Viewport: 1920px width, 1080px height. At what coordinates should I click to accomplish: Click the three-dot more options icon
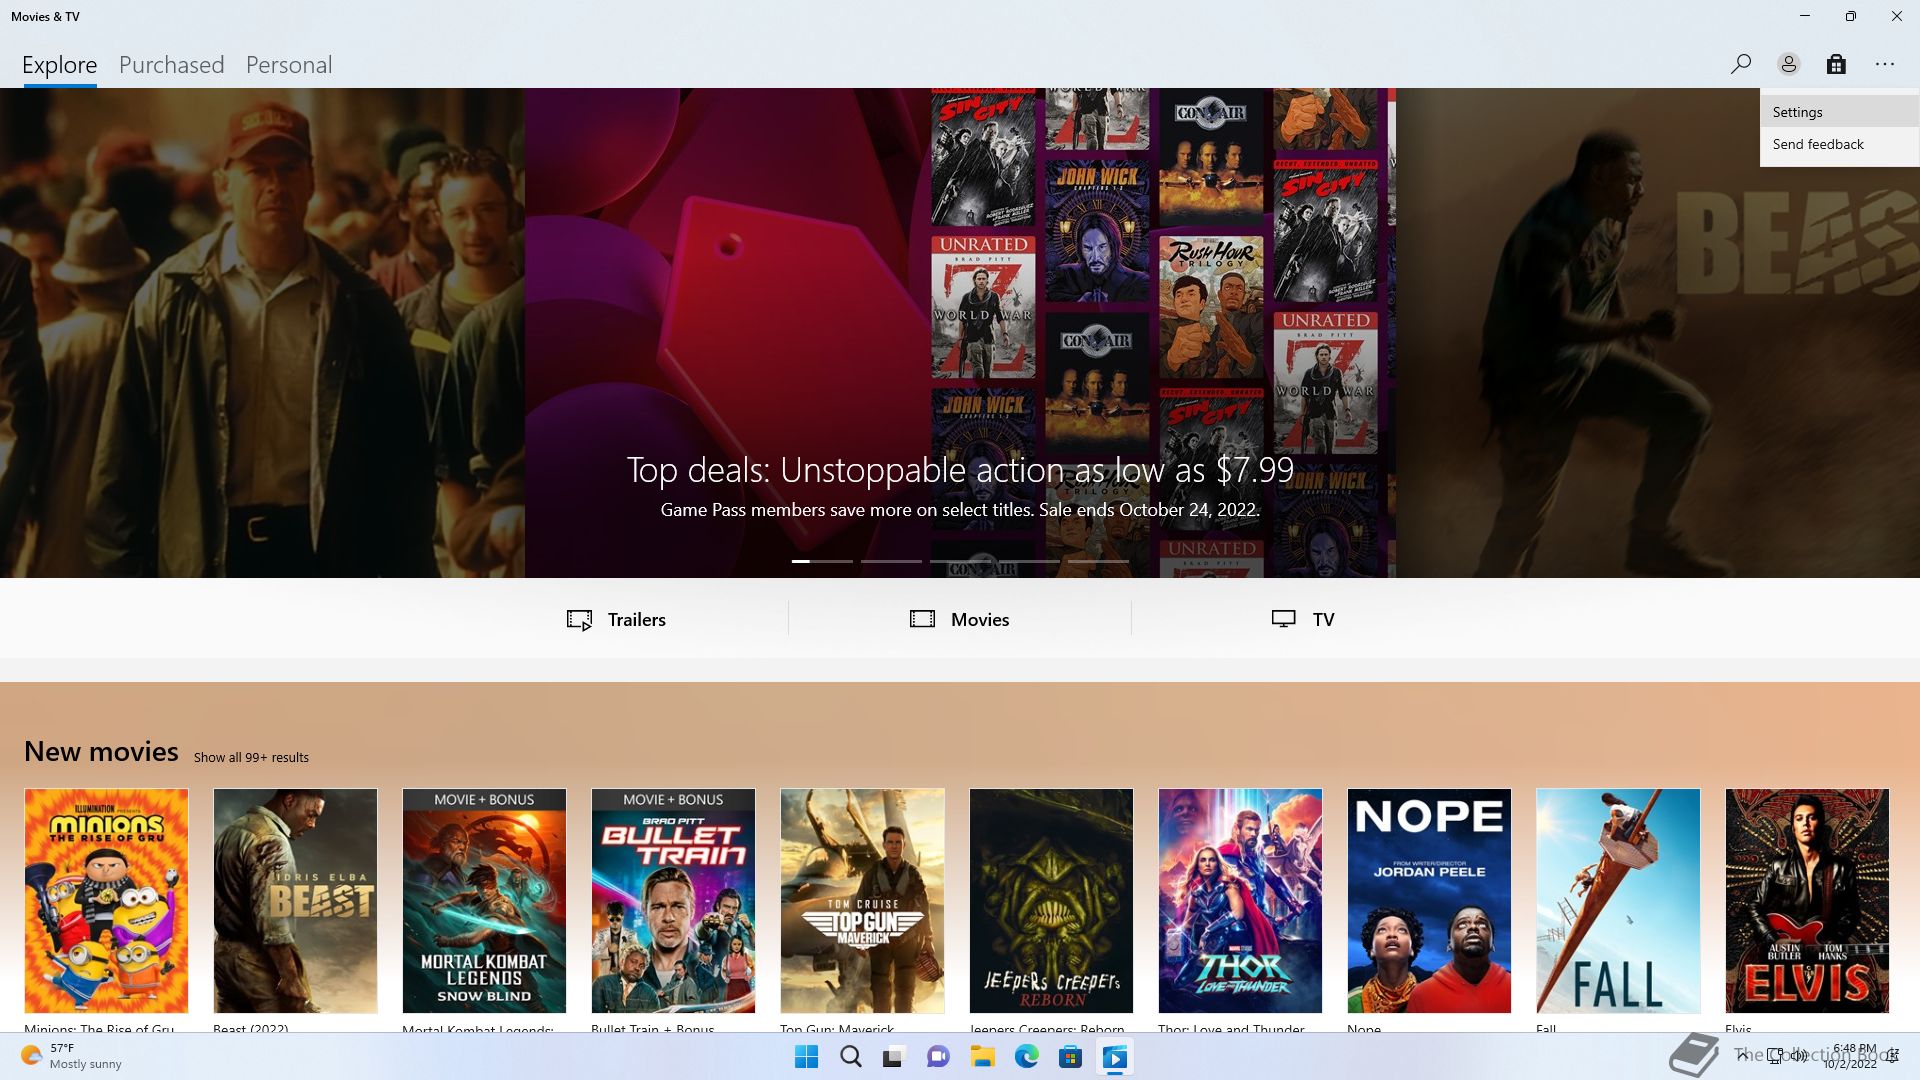click(x=1885, y=64)
